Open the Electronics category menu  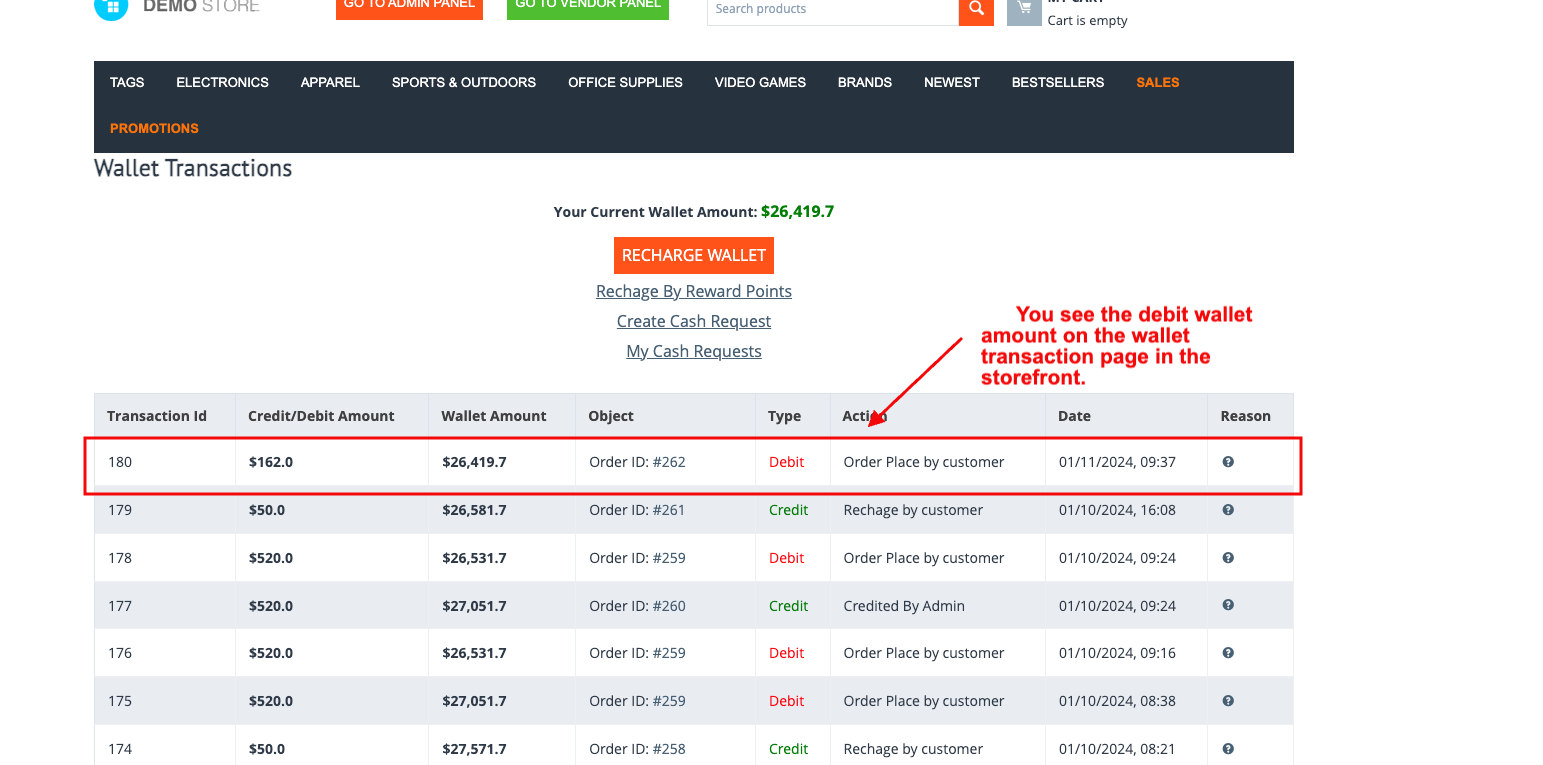(x=222, y=83)
